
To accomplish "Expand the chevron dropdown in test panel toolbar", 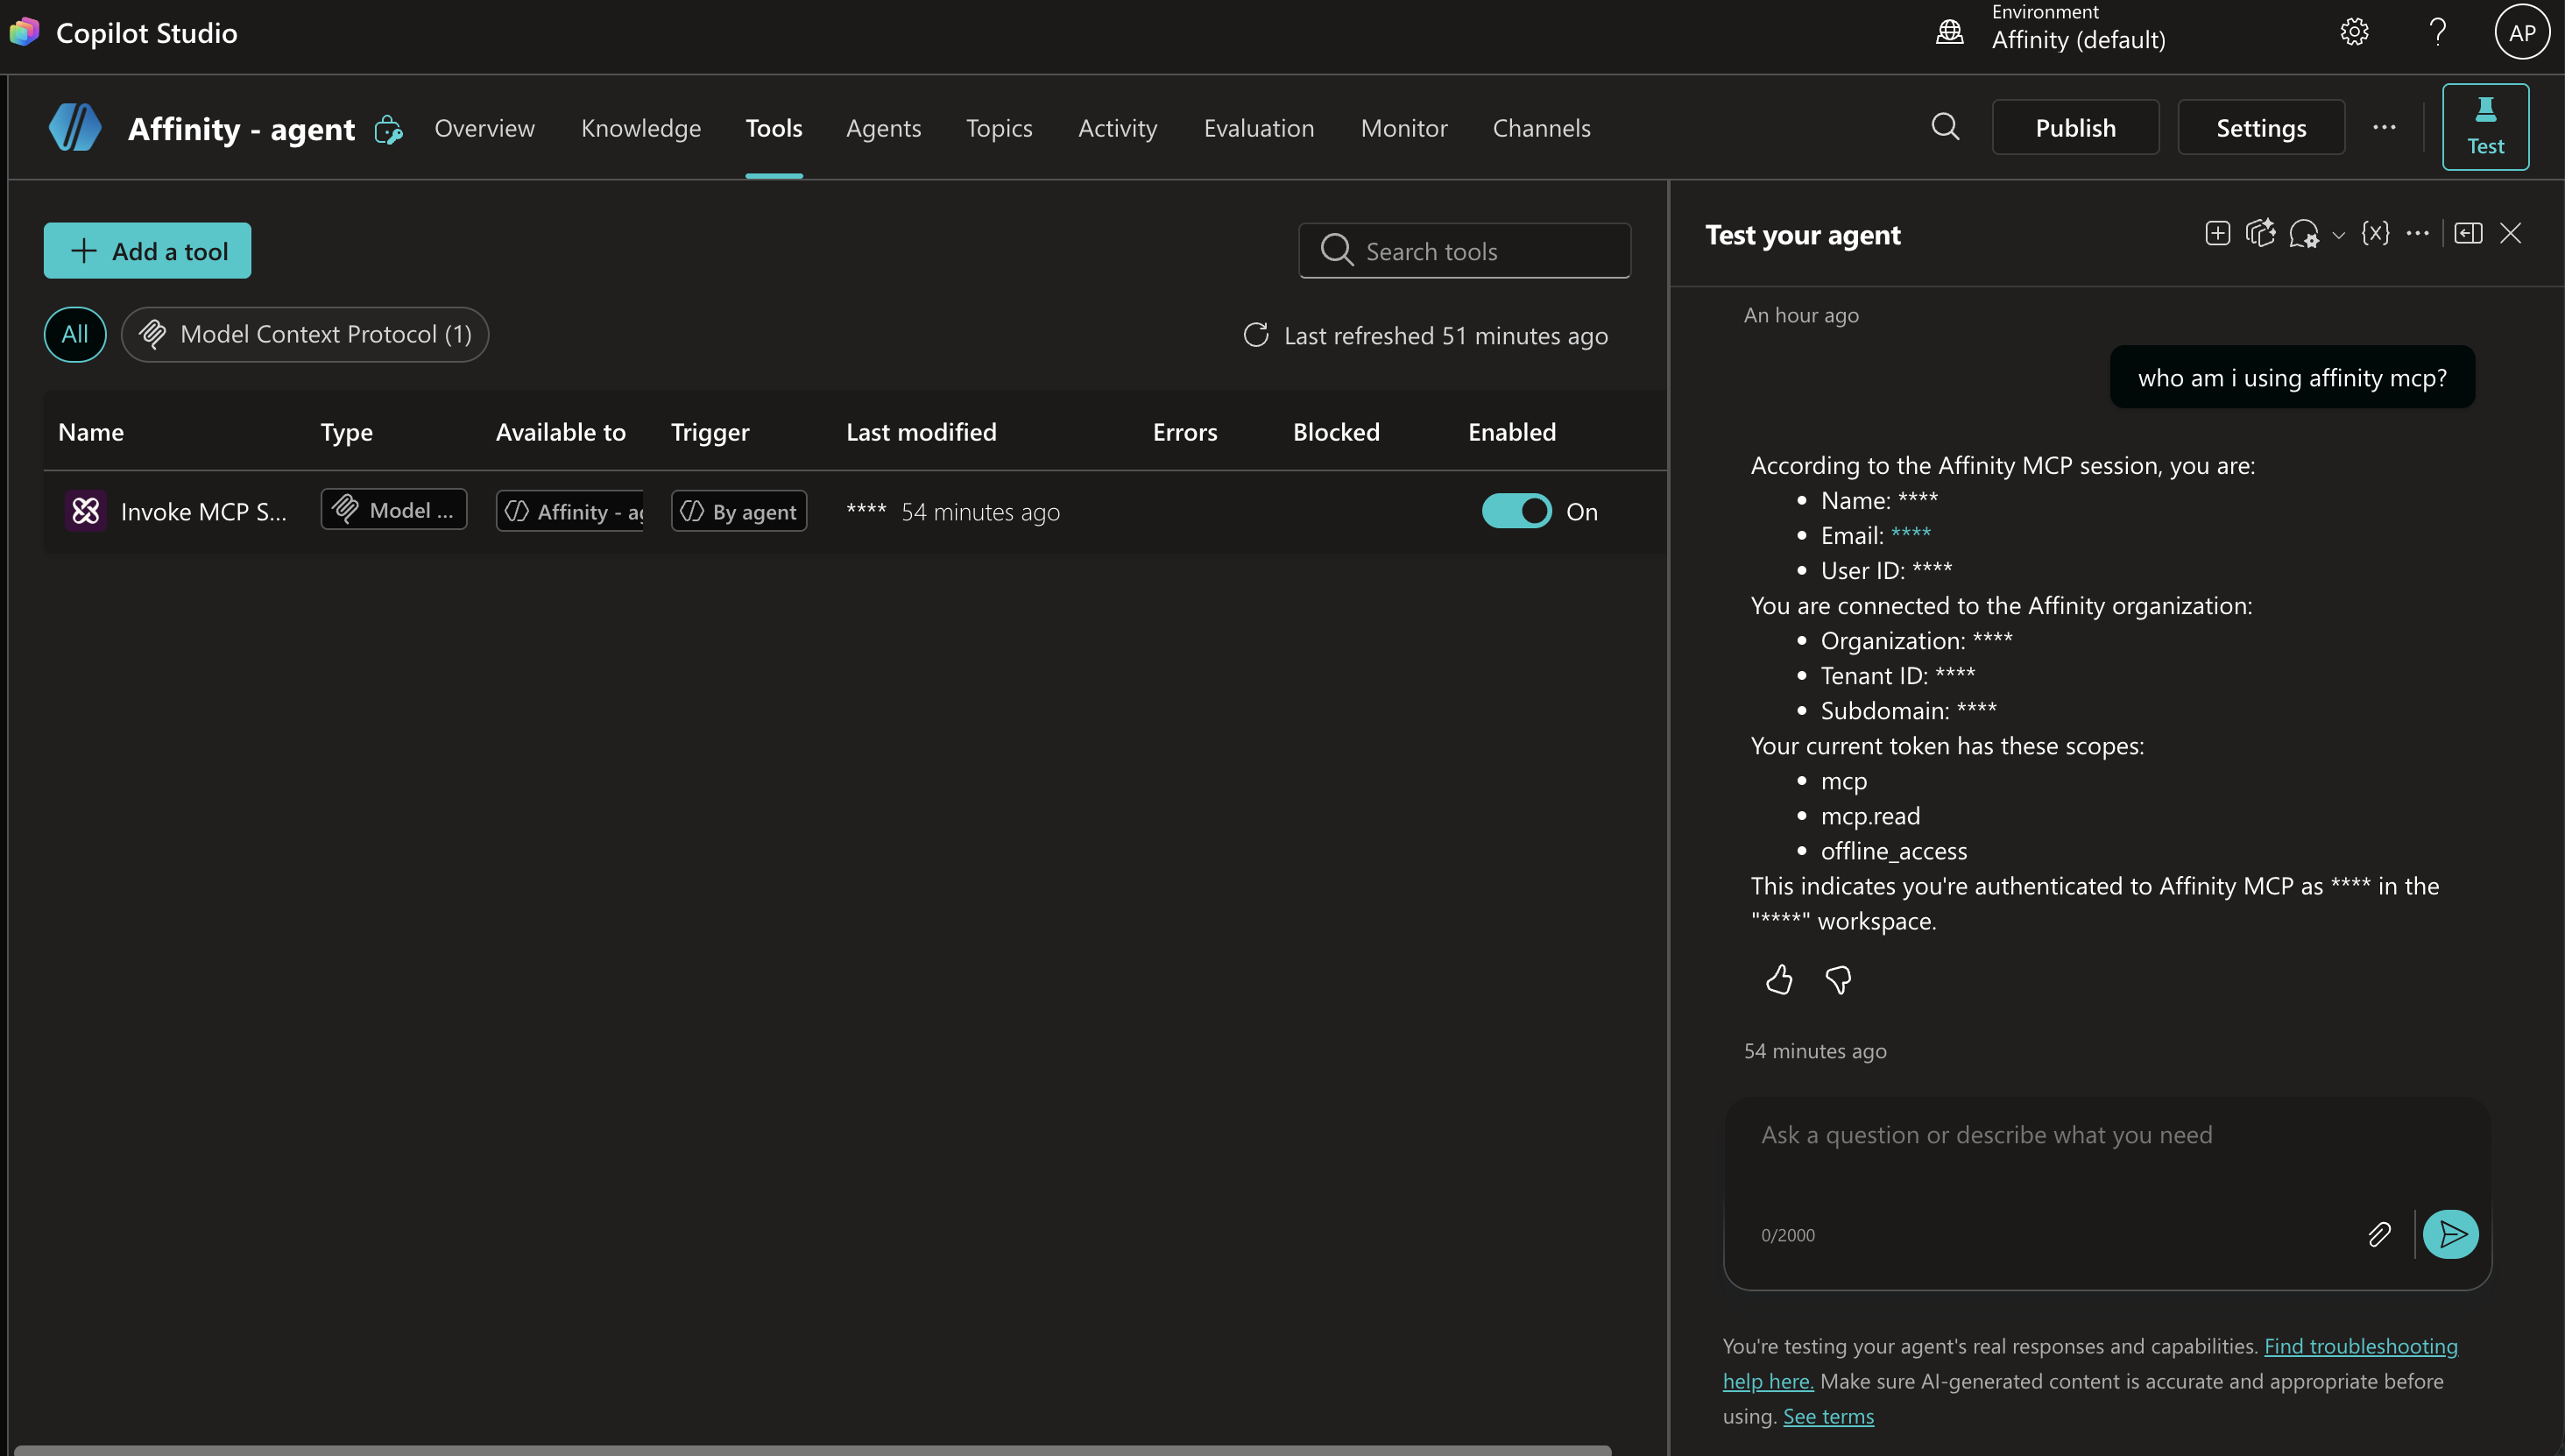I will pyautogui.click(x=2338, y=235).
